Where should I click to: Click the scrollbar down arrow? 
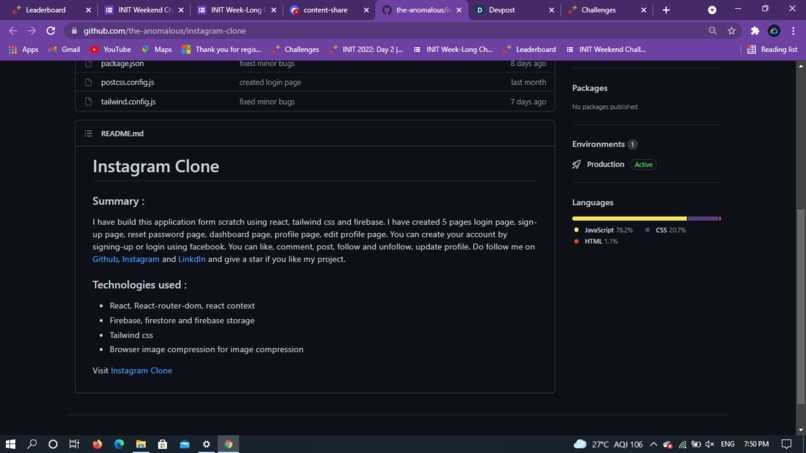point(801,430)
